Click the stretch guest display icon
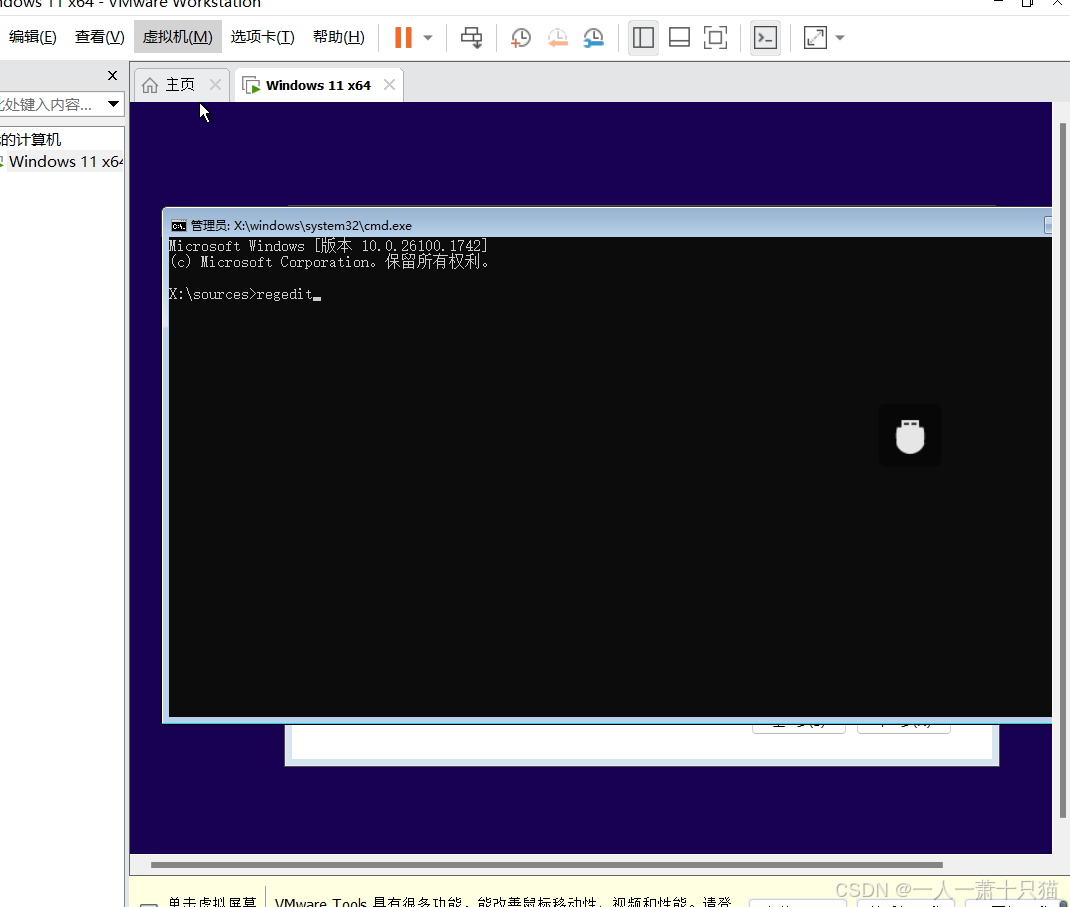The height and width of the screenshot is (907, 1070). click(815, 38)
